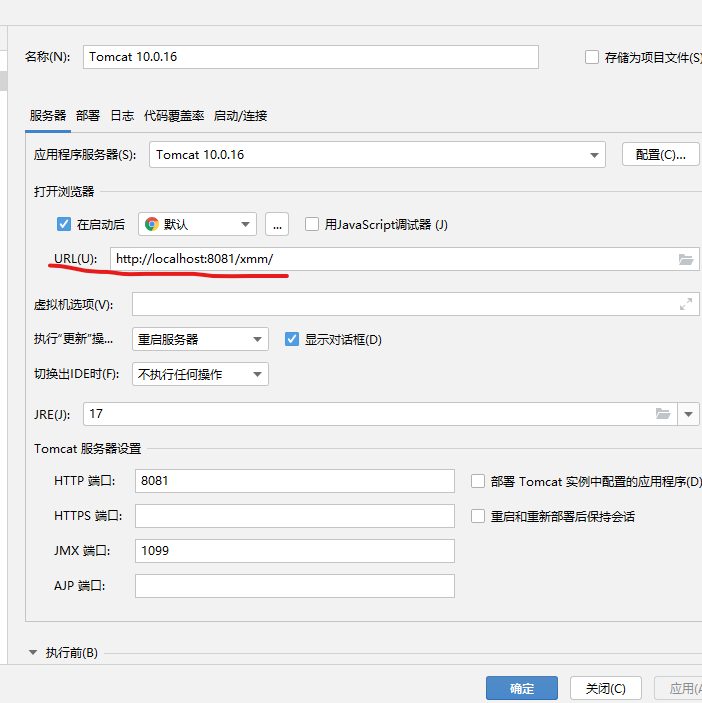
Task: Open the 执行更新操作 重启服务器 dropdown
Action: (x=200, y=339)
